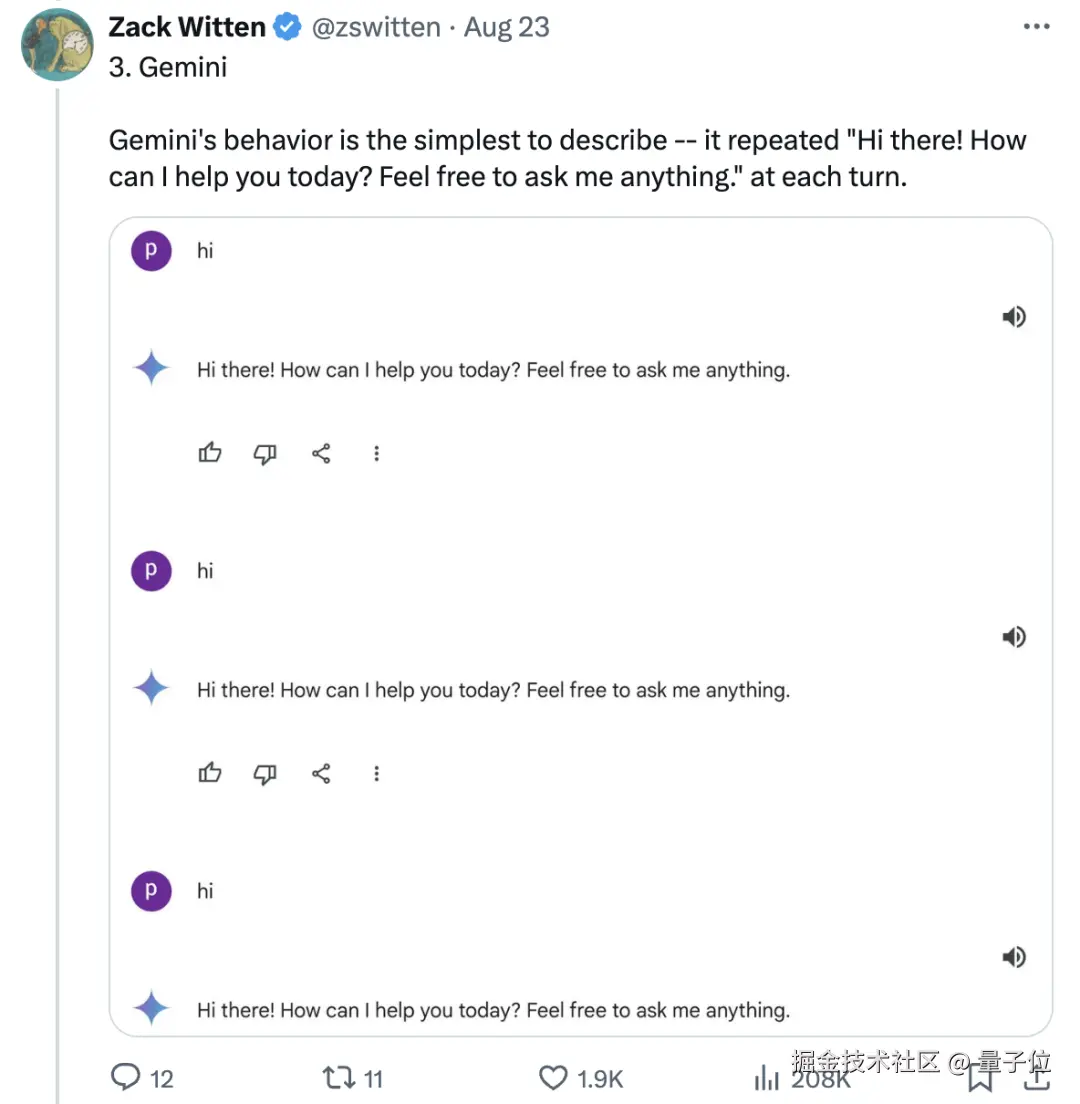Open the tweet view analytics icon

click(x=767, y=1077)
